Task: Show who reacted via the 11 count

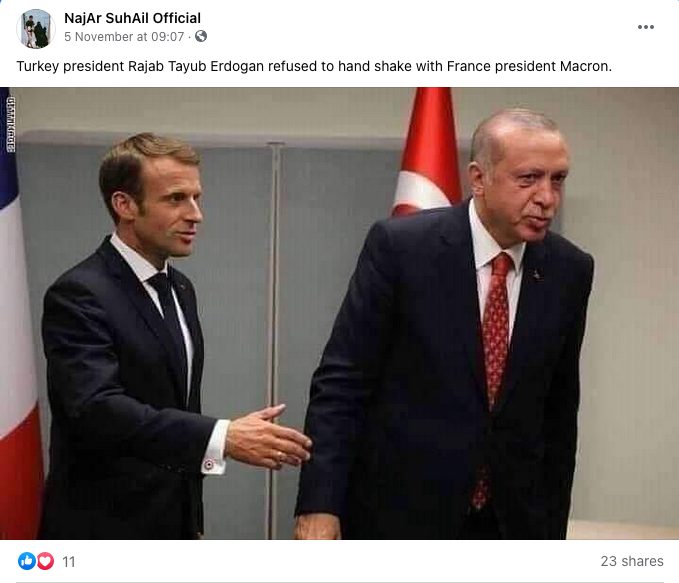Action: click(69, 562)
